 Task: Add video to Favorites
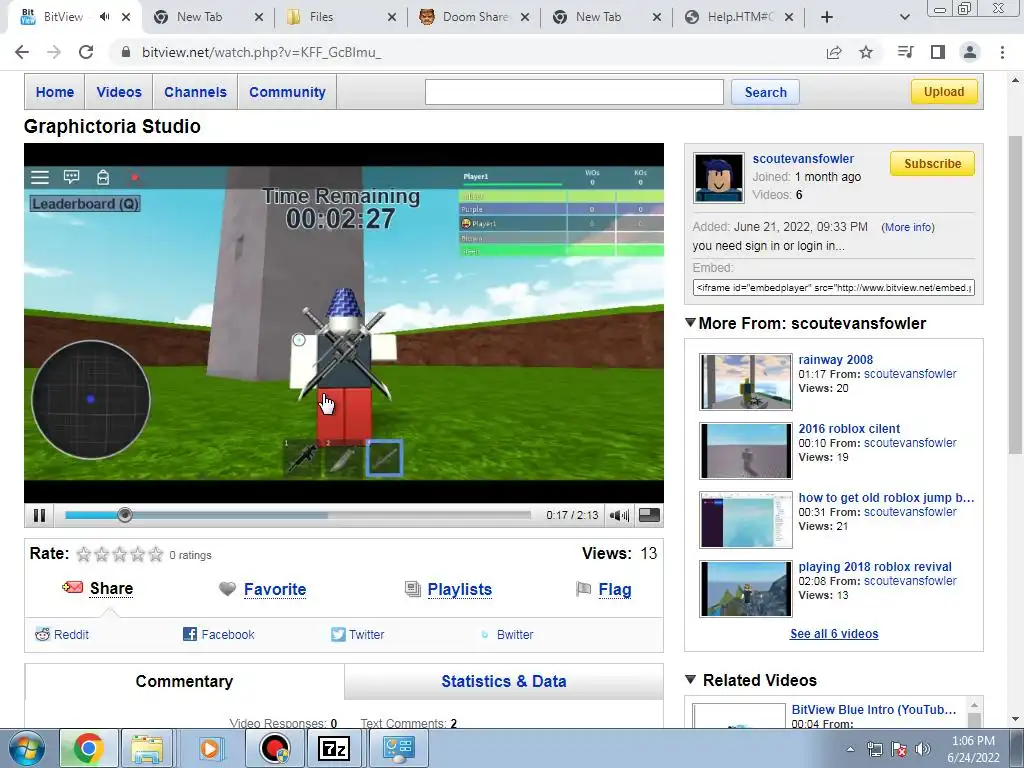tap(274, 589)
